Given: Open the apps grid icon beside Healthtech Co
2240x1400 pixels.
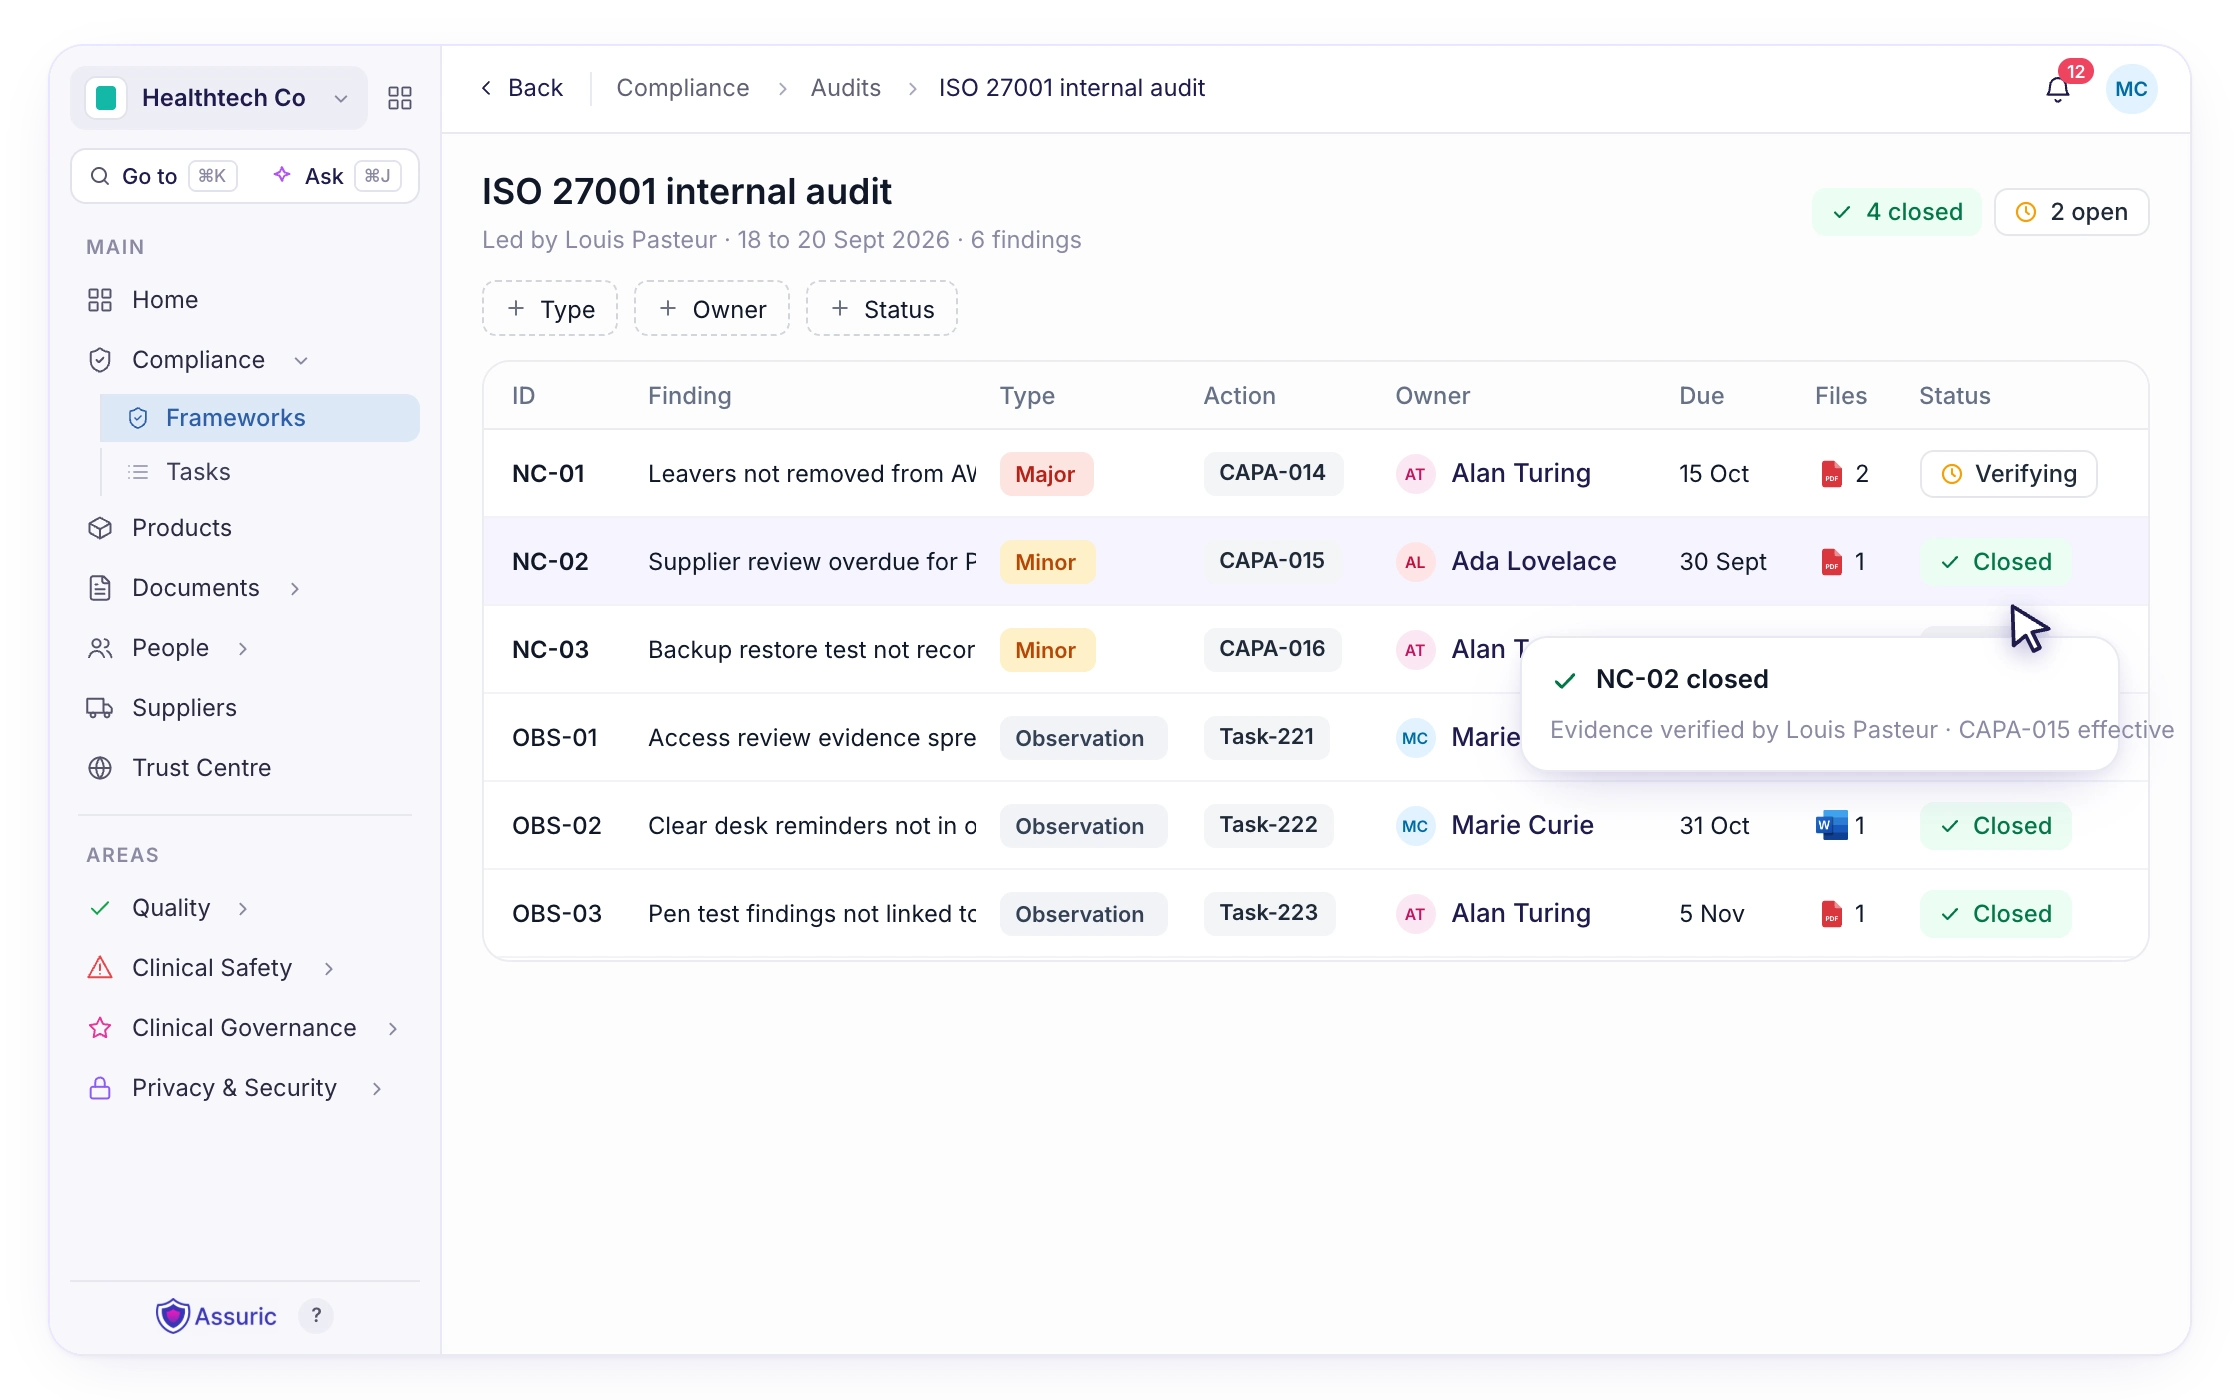Looking at the screenshot, I should click(400, 98).
